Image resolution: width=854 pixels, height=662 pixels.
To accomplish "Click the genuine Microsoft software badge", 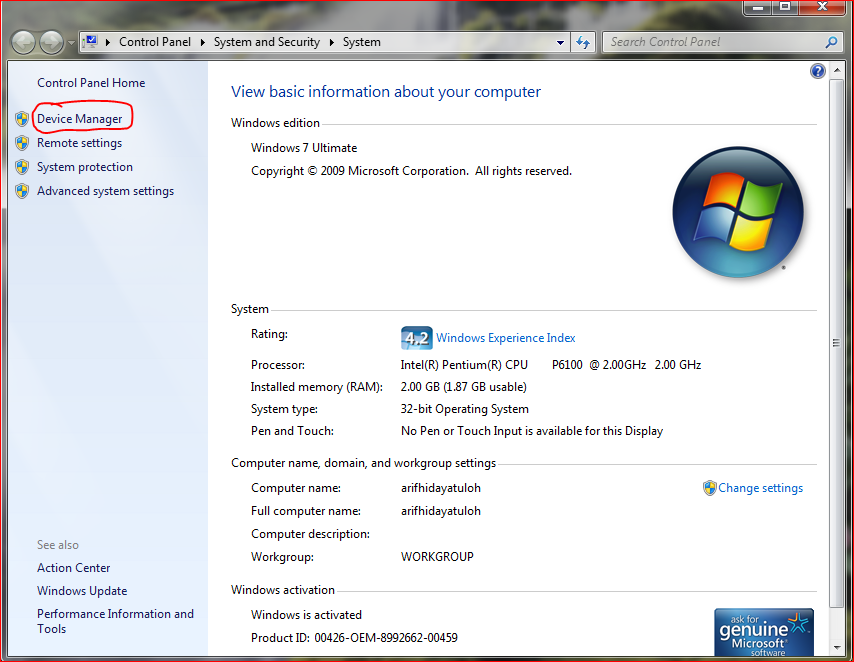I will (x=764, y=632).
